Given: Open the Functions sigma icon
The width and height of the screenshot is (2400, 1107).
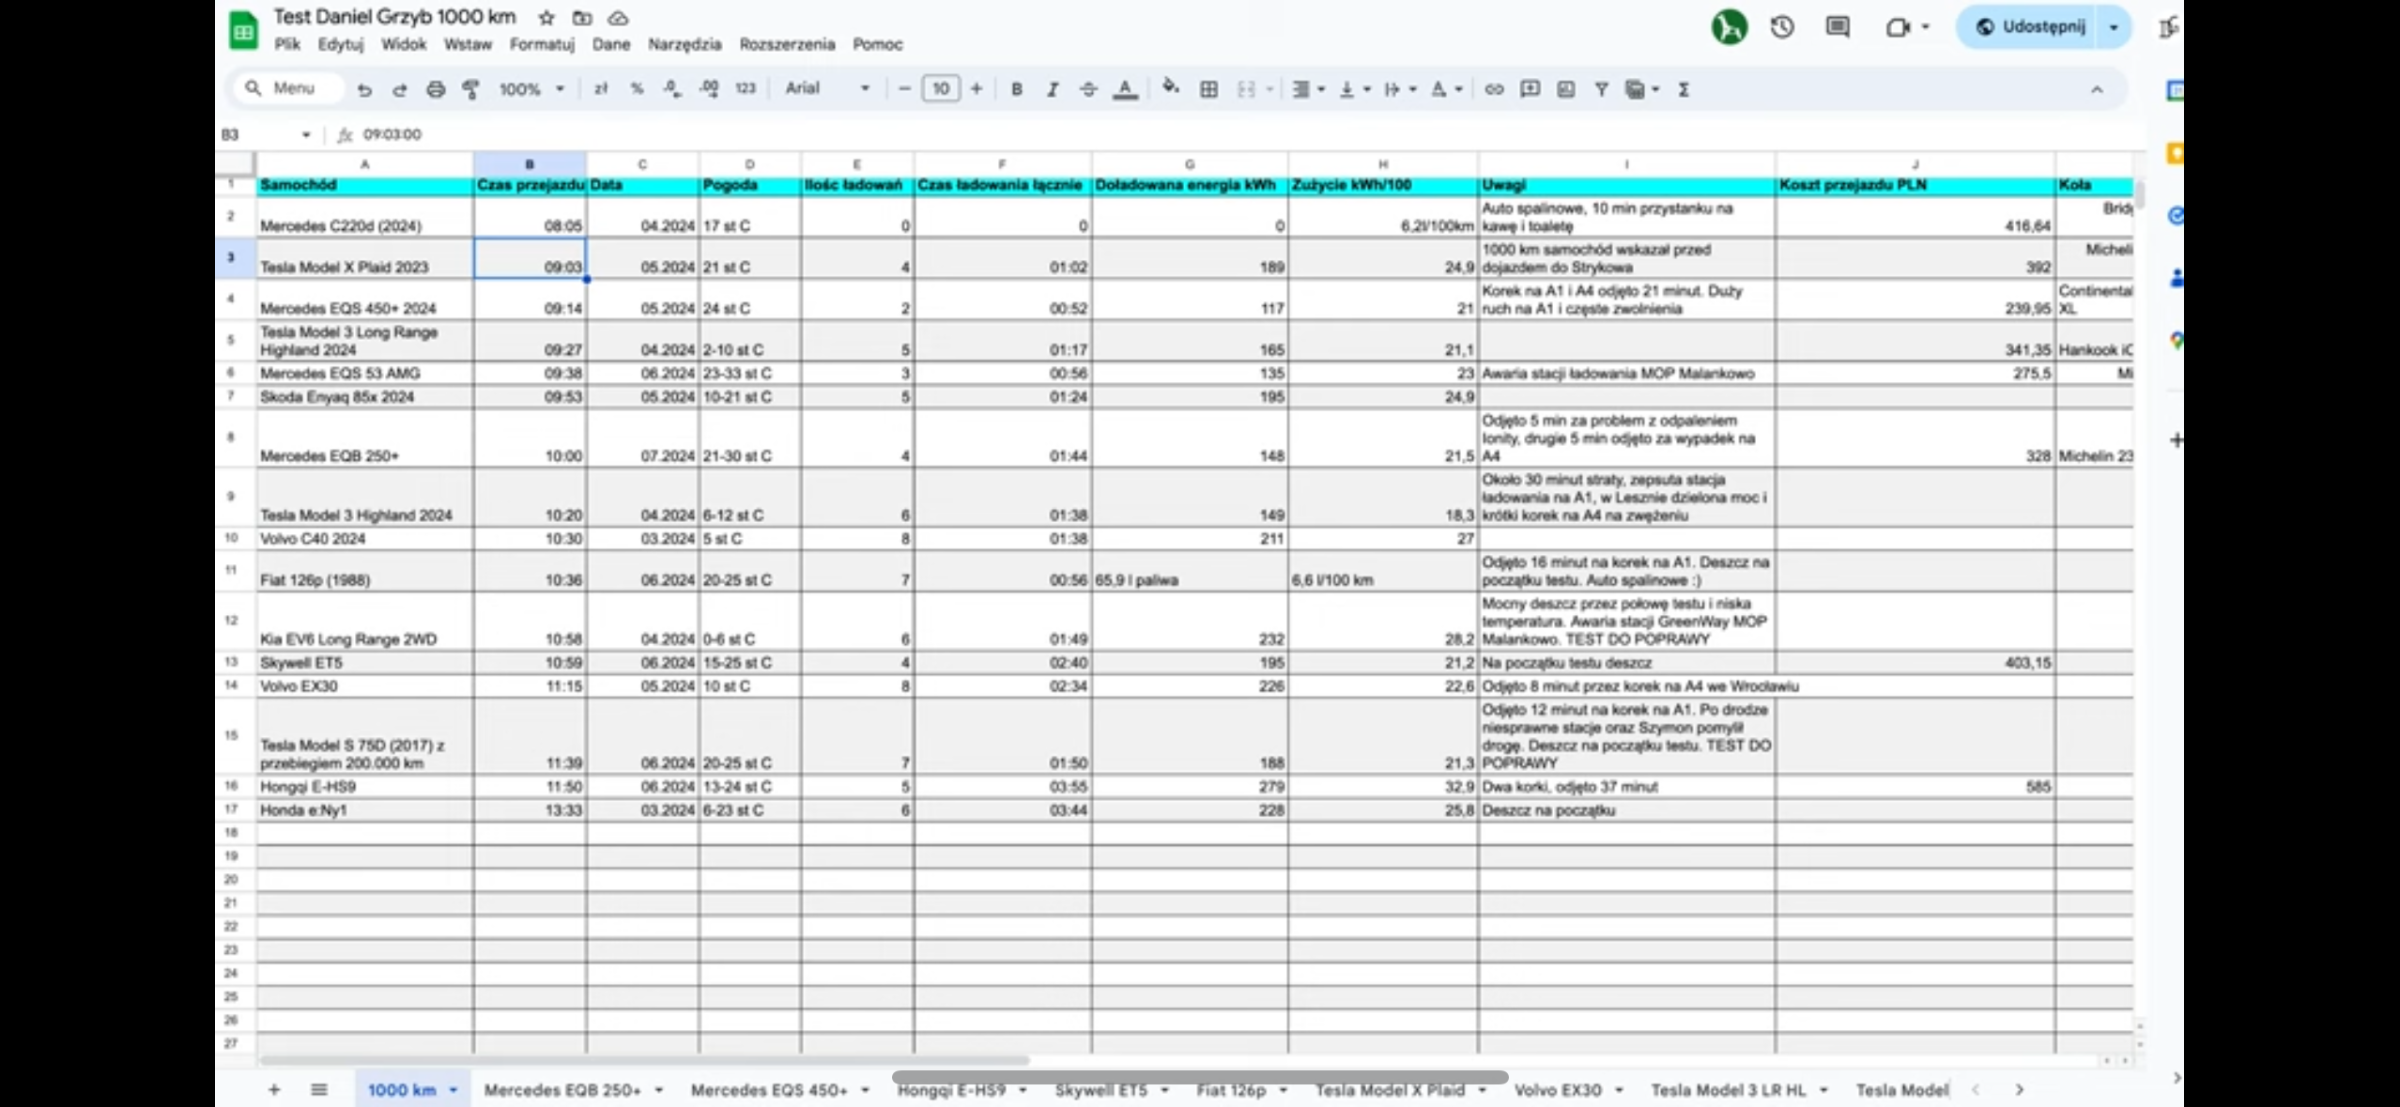Looking at the screenshot, I should [x=1684, y=89].
